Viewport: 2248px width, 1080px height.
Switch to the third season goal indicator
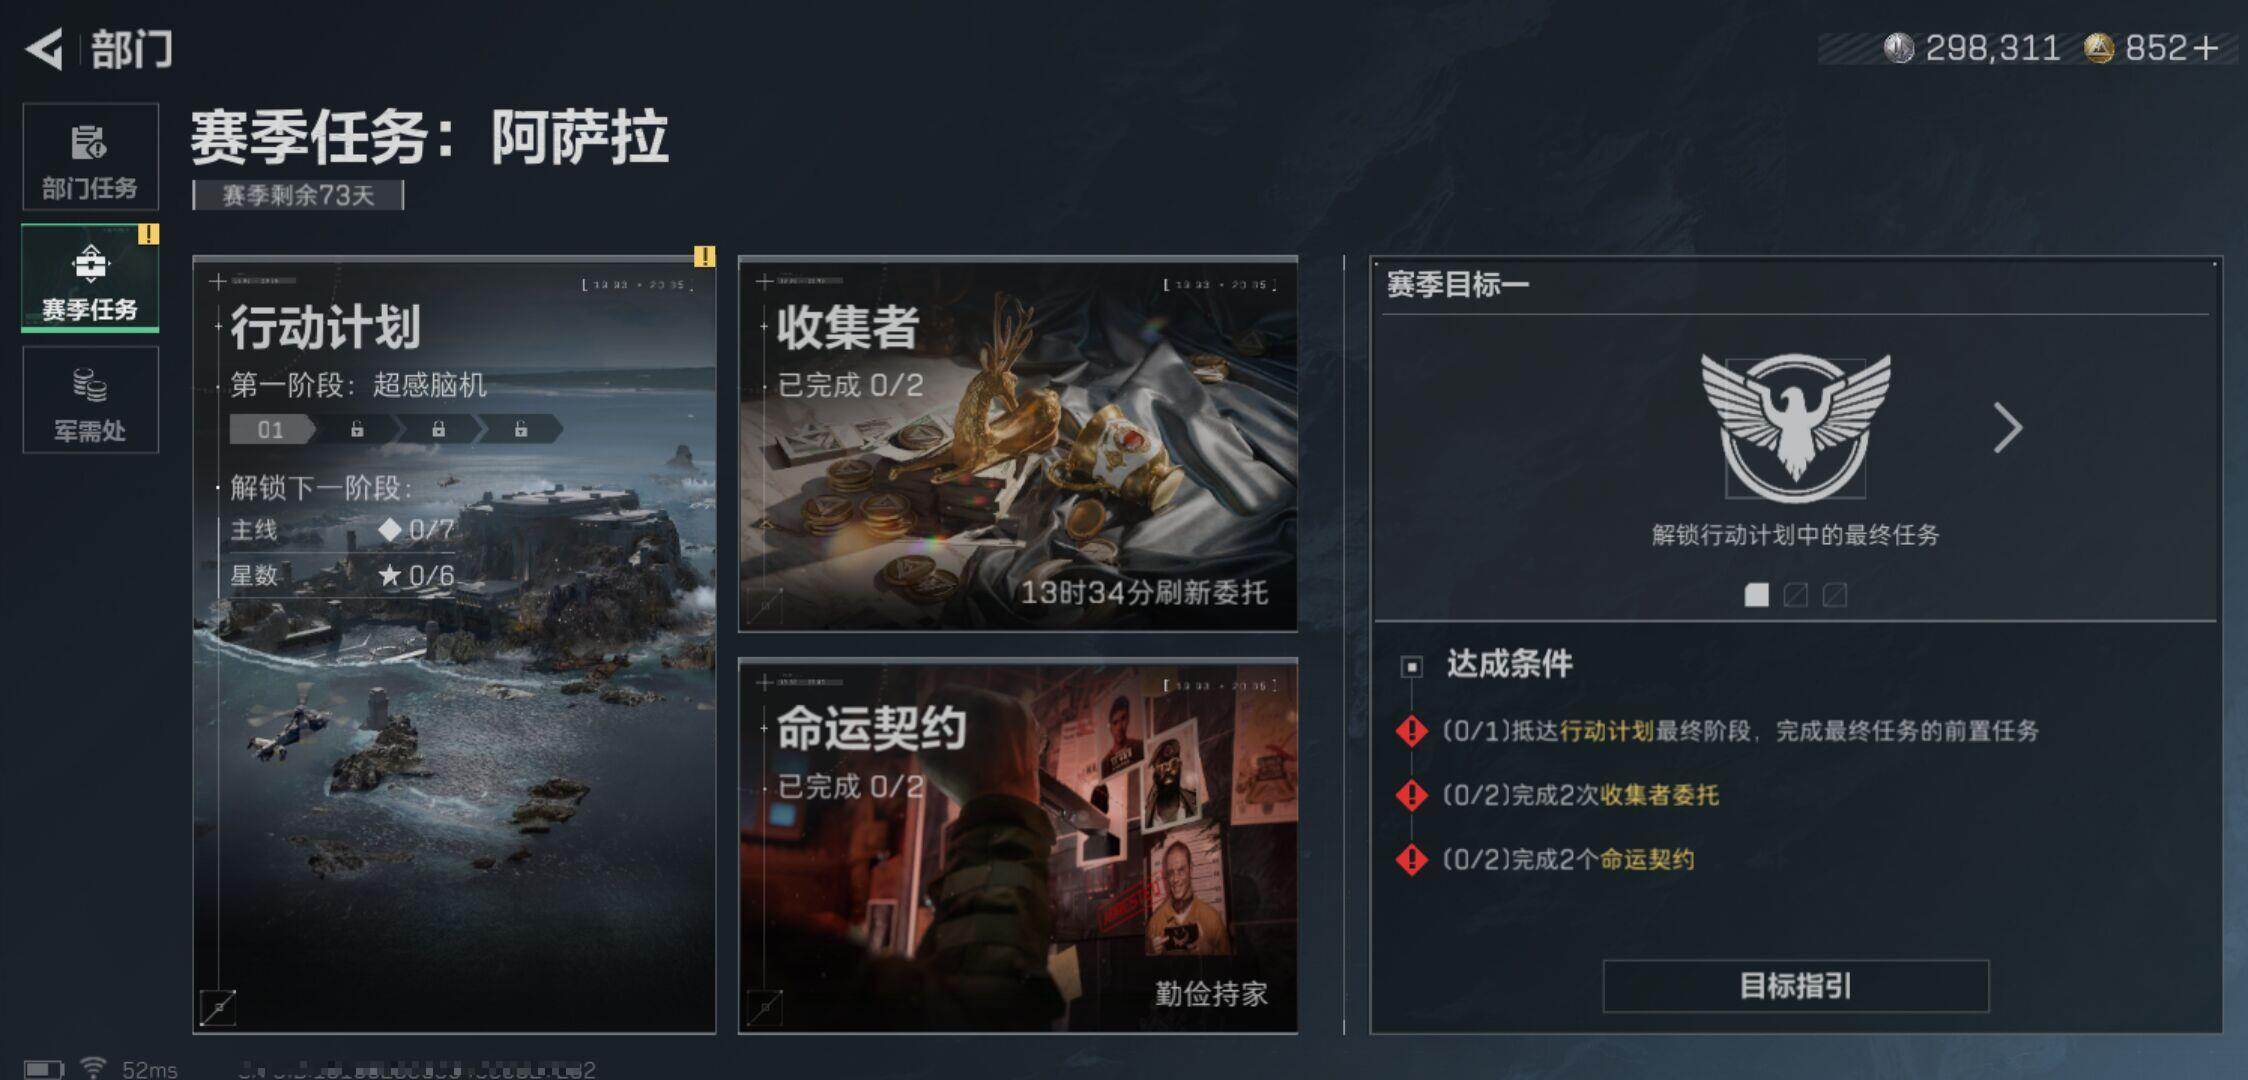coord(1835,595)
